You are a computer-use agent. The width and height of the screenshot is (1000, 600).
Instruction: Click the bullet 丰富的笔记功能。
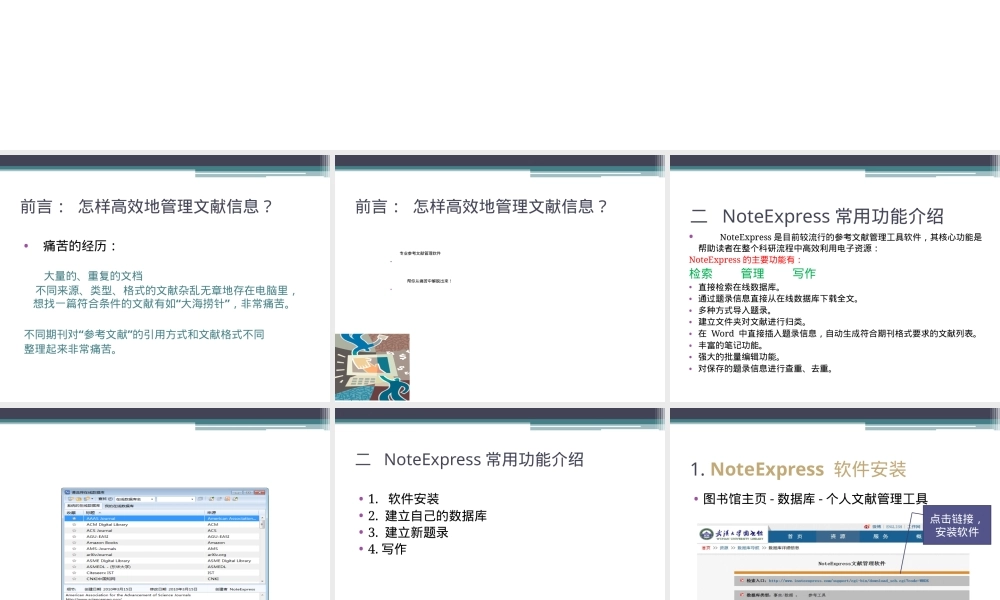(731, 346)
